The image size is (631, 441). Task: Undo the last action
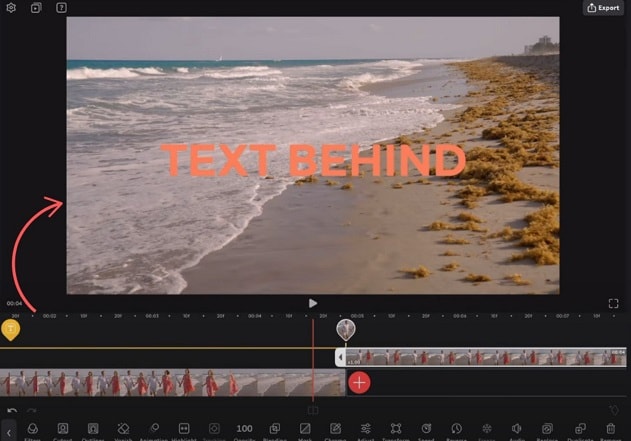(12, 410)
